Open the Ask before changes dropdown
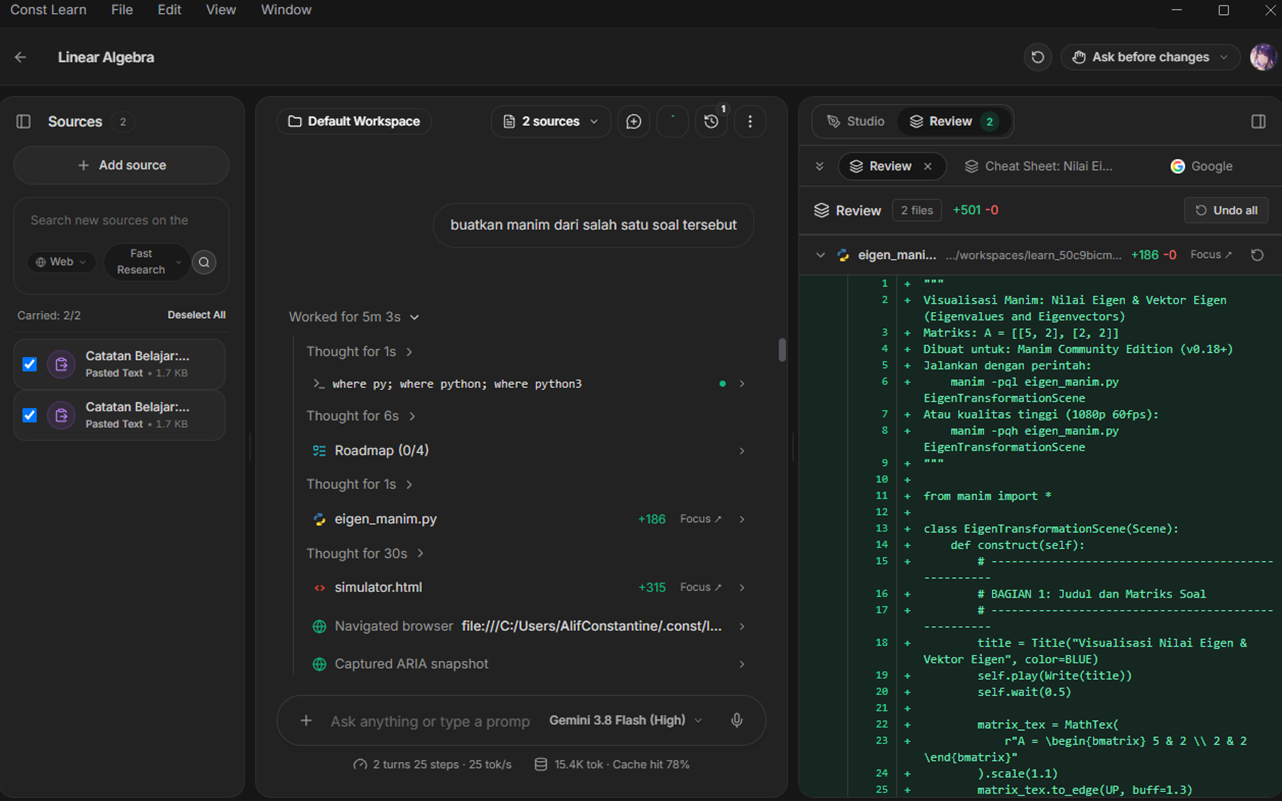1282x801 pixels. [1150, 57]
